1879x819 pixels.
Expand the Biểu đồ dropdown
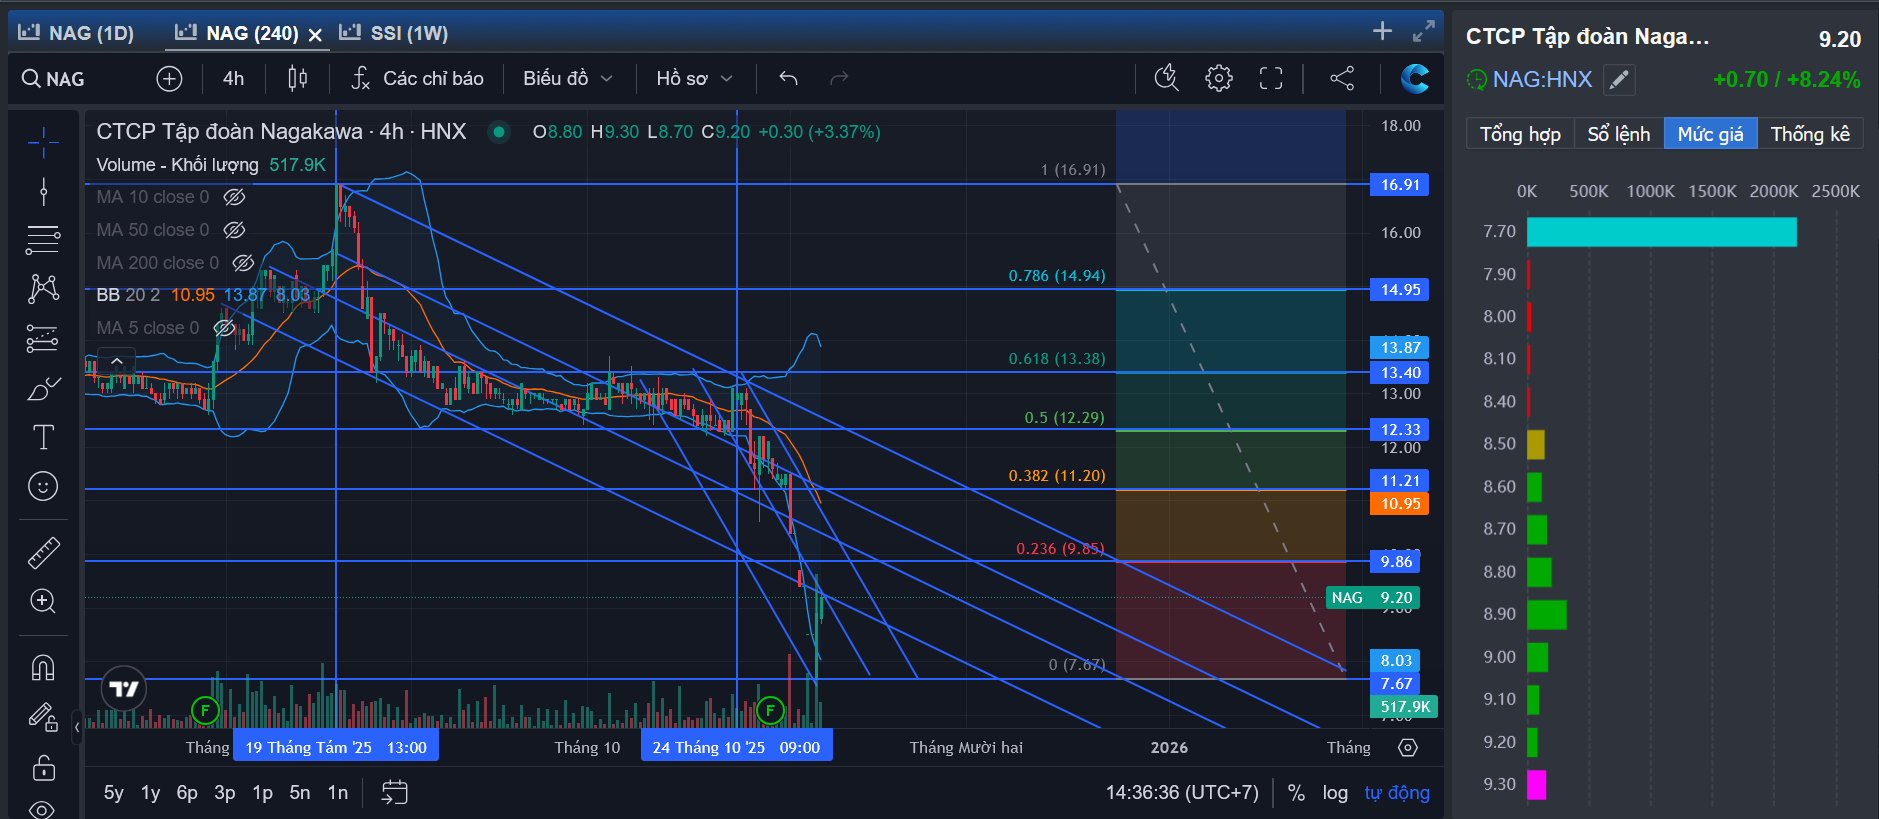click(568, 78)
